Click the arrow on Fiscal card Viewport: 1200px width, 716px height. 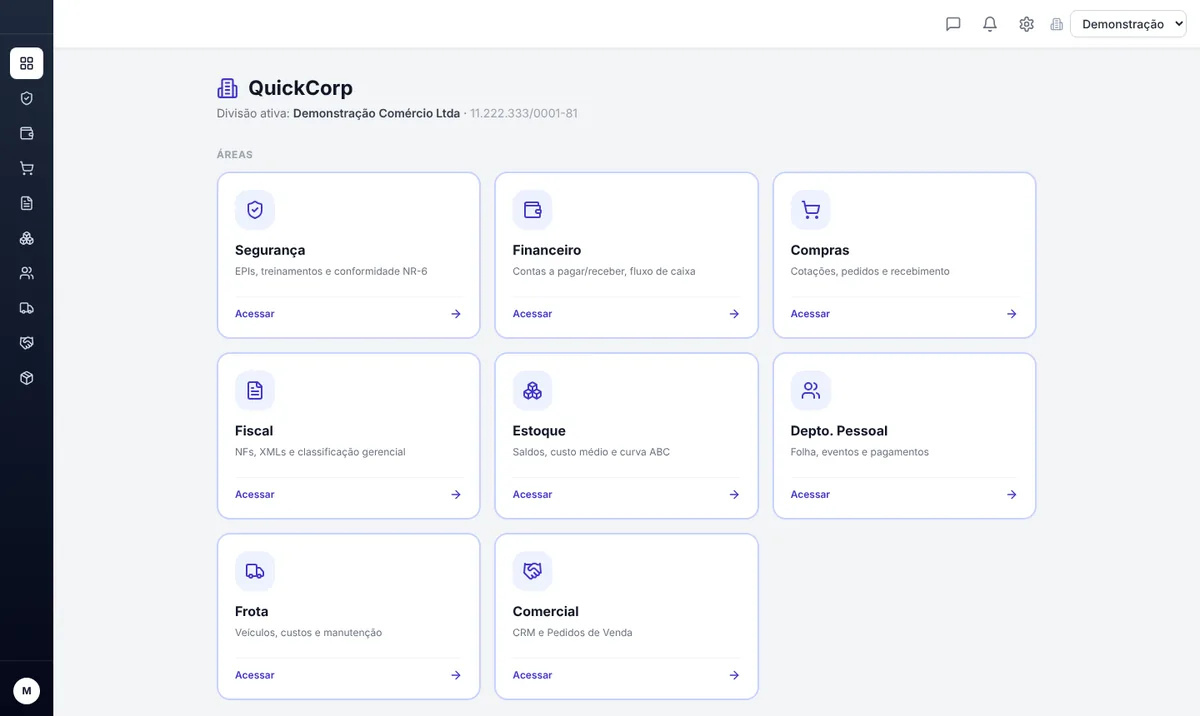[456, 494]
